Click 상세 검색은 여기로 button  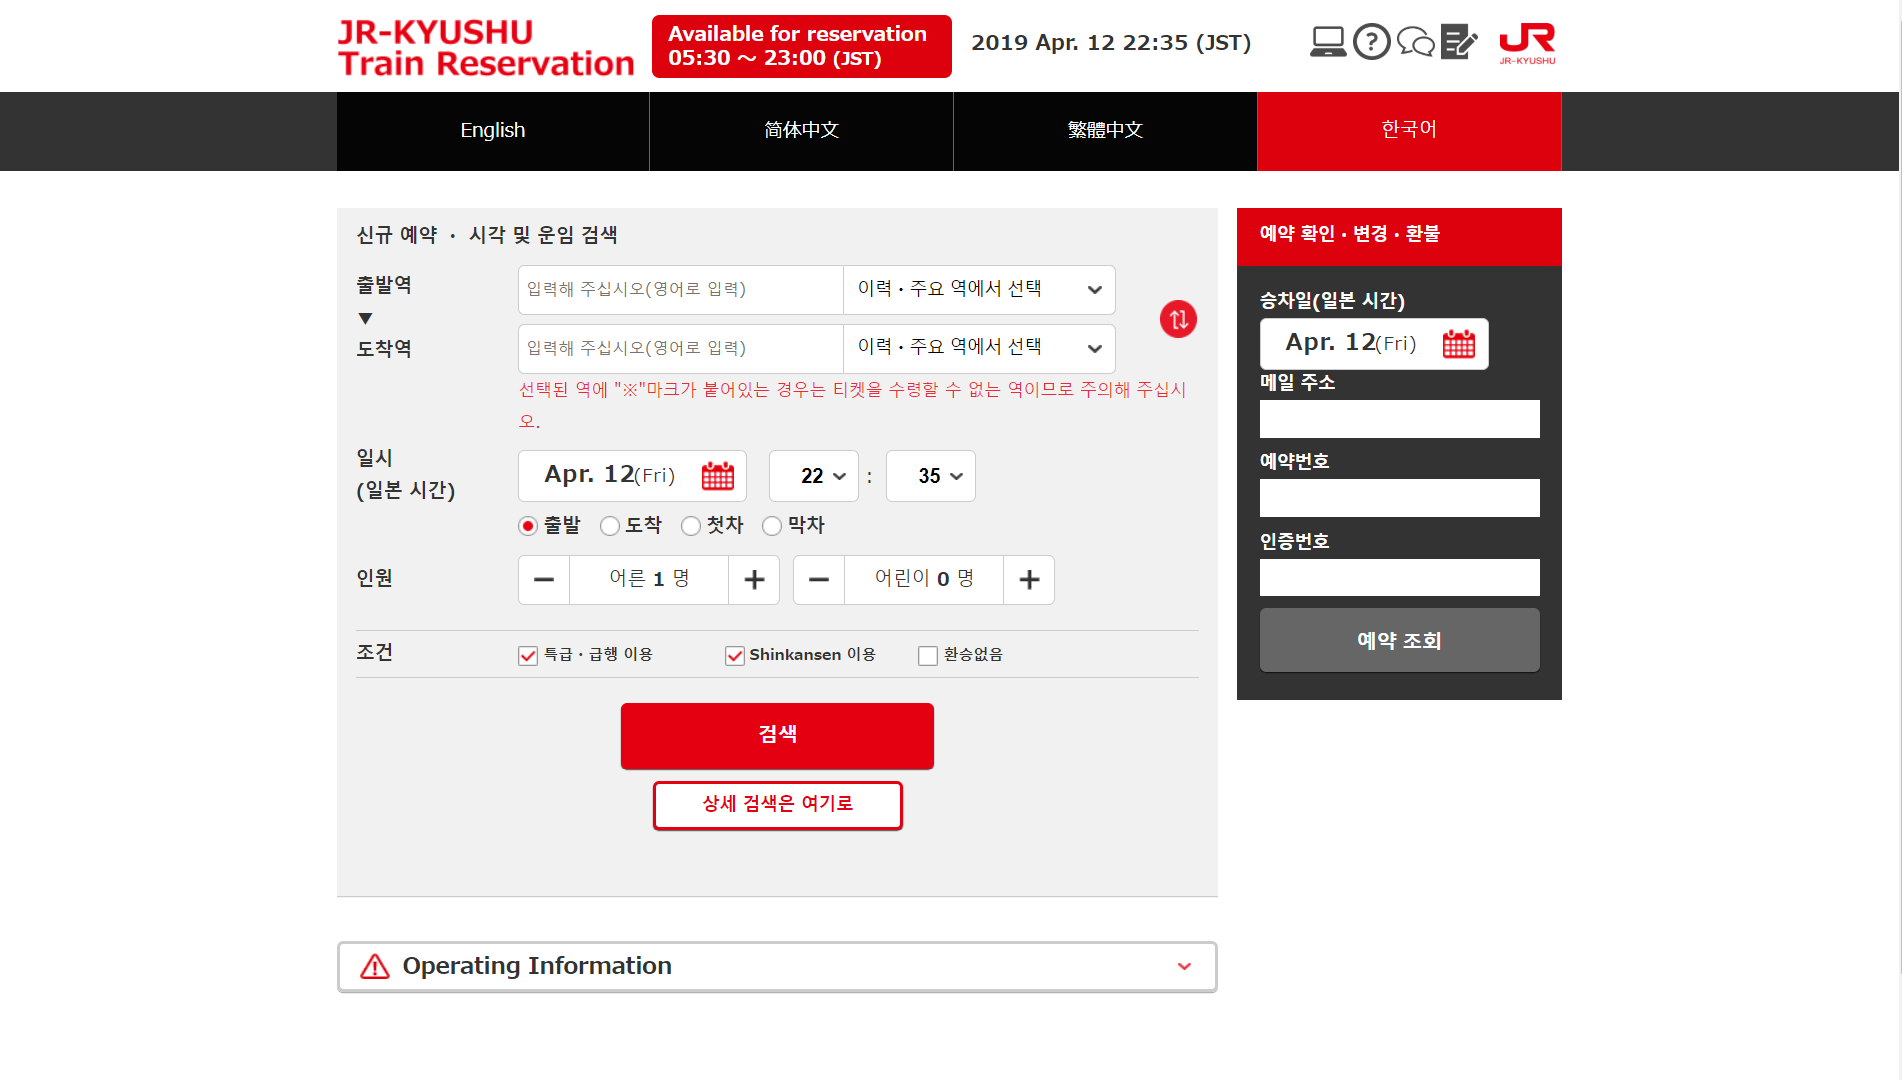(x=777, y=805)
